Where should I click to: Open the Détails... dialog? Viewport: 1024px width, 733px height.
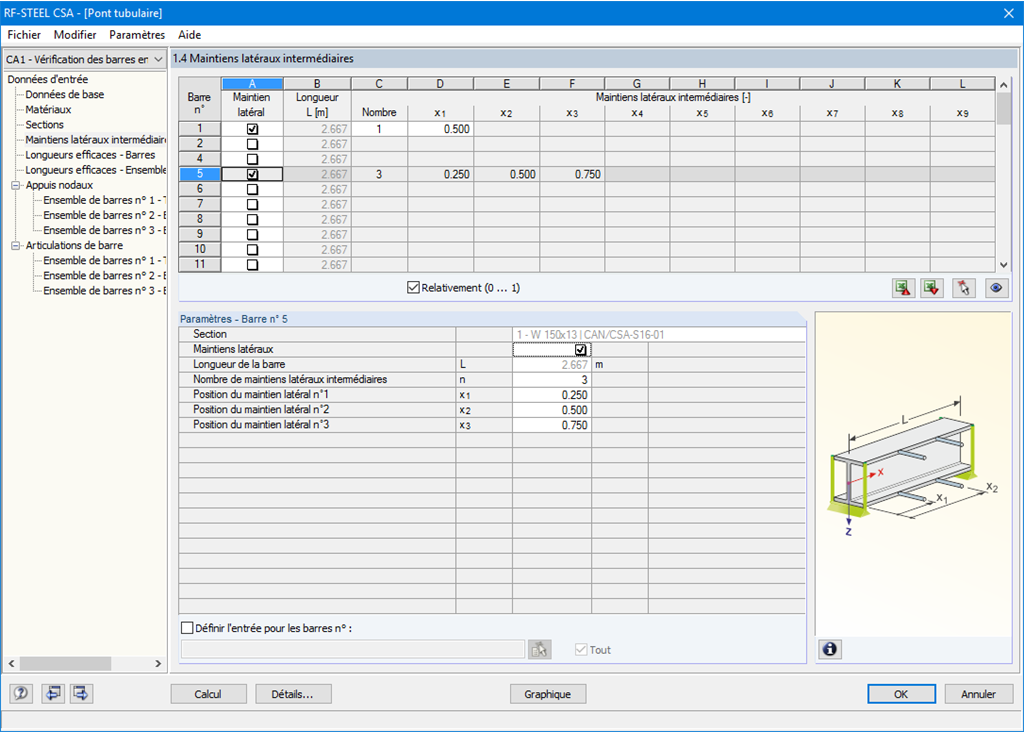293,694
